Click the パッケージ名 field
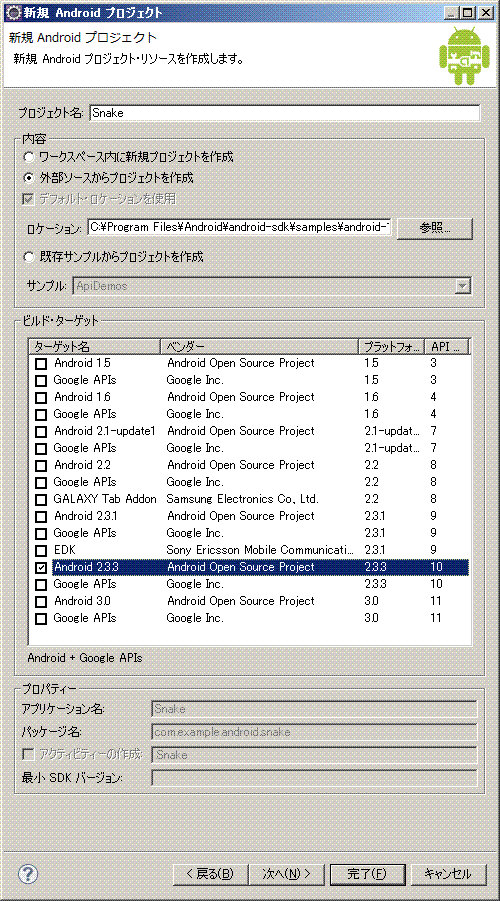Screen dimensions: 500x901 point(314,732)
